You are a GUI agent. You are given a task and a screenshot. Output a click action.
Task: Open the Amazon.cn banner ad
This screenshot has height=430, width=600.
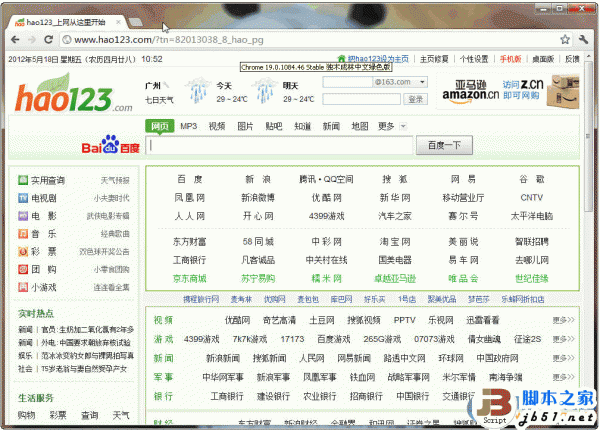[509, 92]
